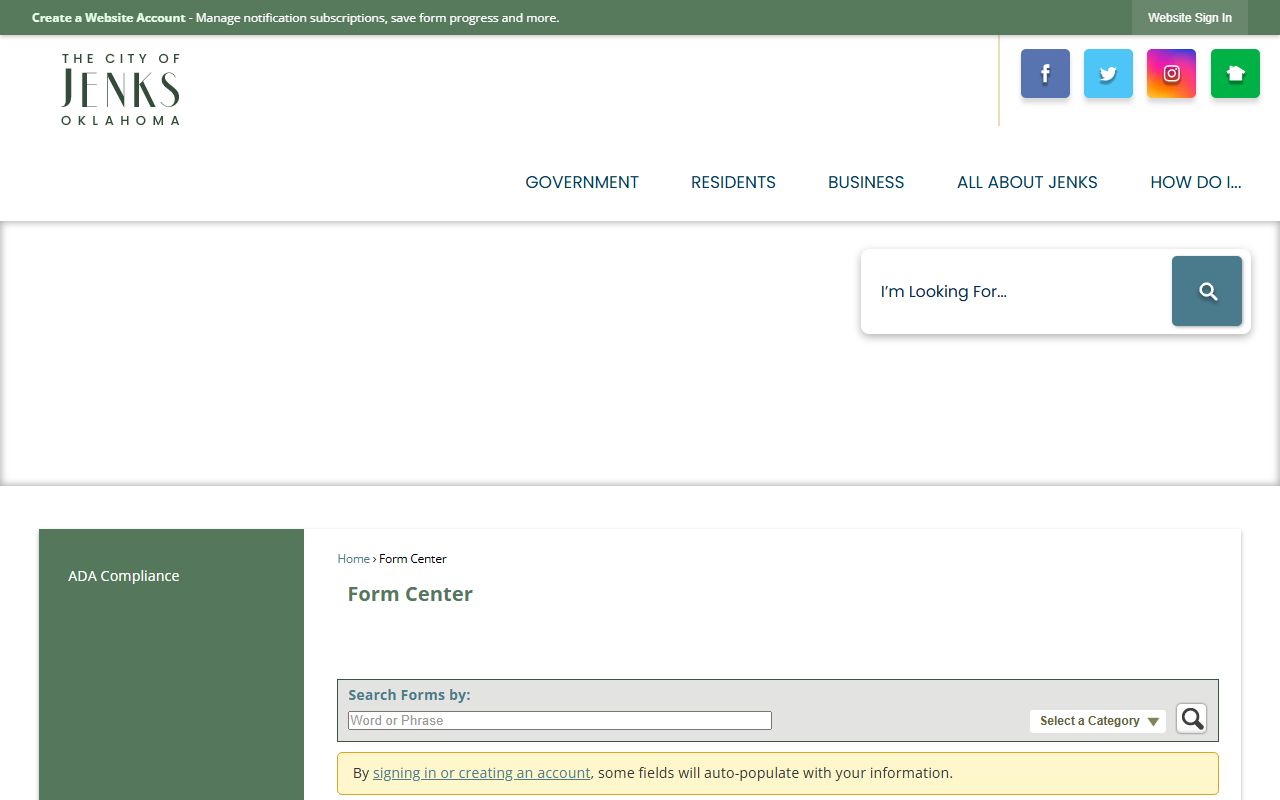The image size is (1280, 800).
Task: Expand the Select a Category dropdown
Action: (1098, 721)
